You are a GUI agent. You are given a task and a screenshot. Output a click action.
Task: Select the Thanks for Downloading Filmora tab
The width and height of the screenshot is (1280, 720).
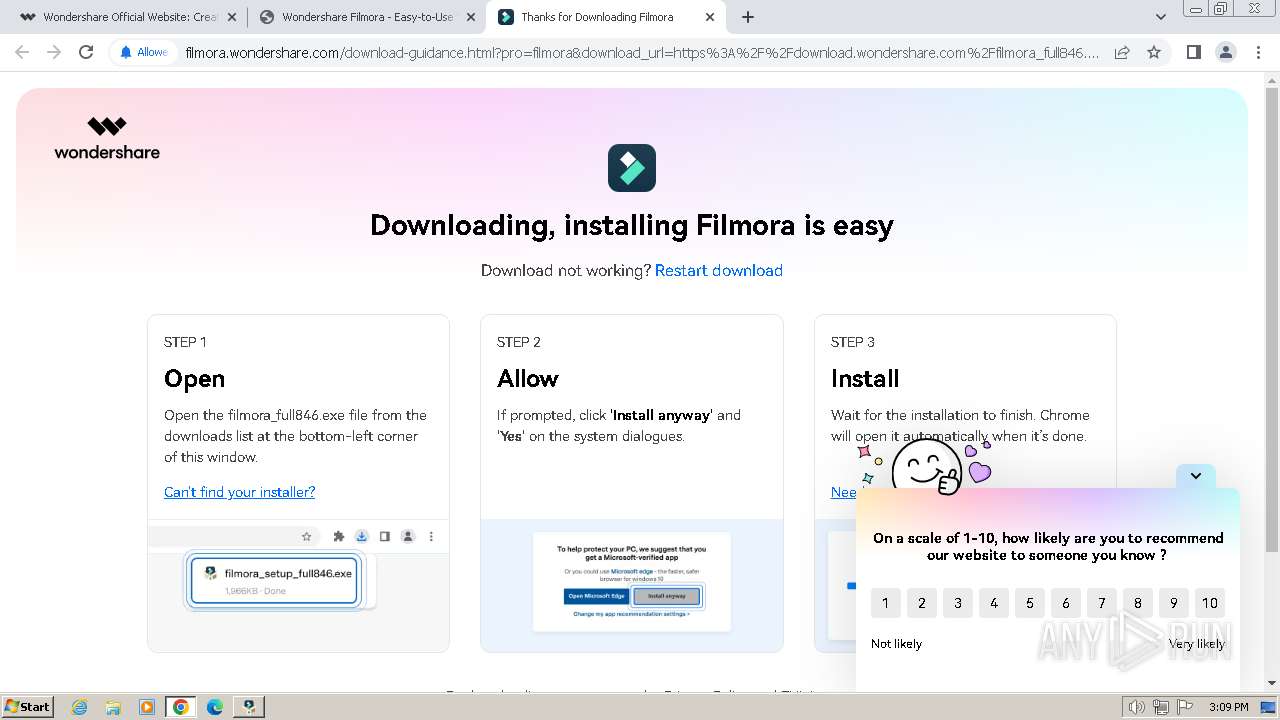(x=606, y=17)
